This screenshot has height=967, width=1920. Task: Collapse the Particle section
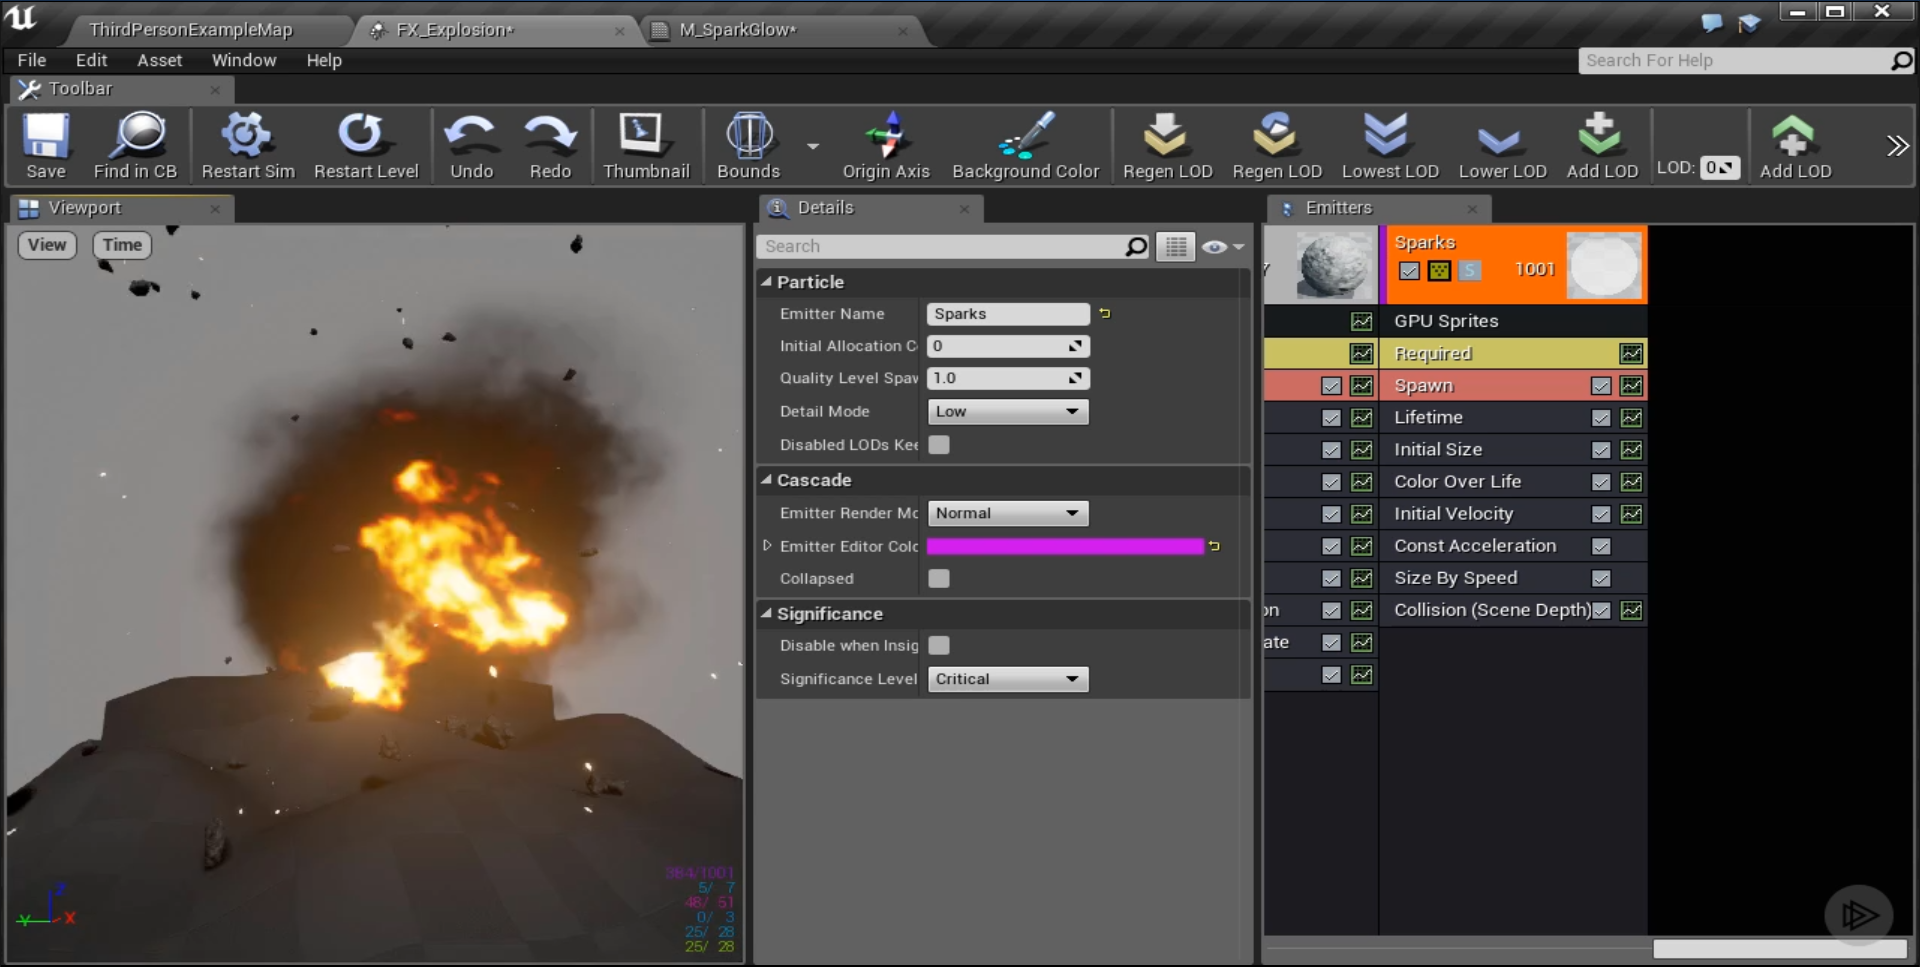pos(767,282)
